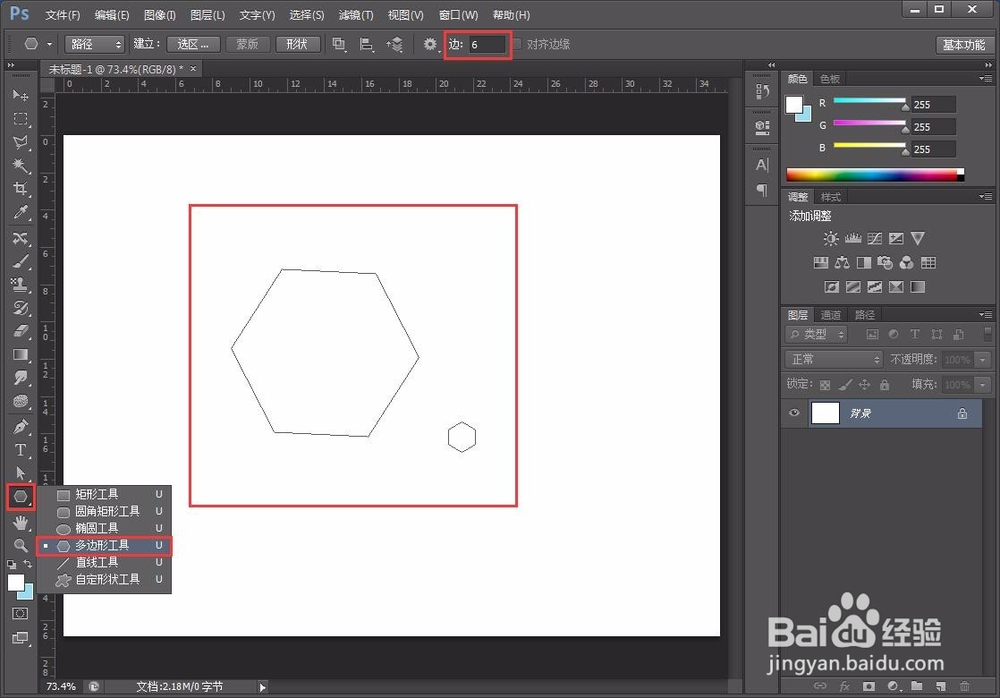Add Brightness/Contrast adjustment icon
The width and height of the screenshot is (1000, 698).
830,239
